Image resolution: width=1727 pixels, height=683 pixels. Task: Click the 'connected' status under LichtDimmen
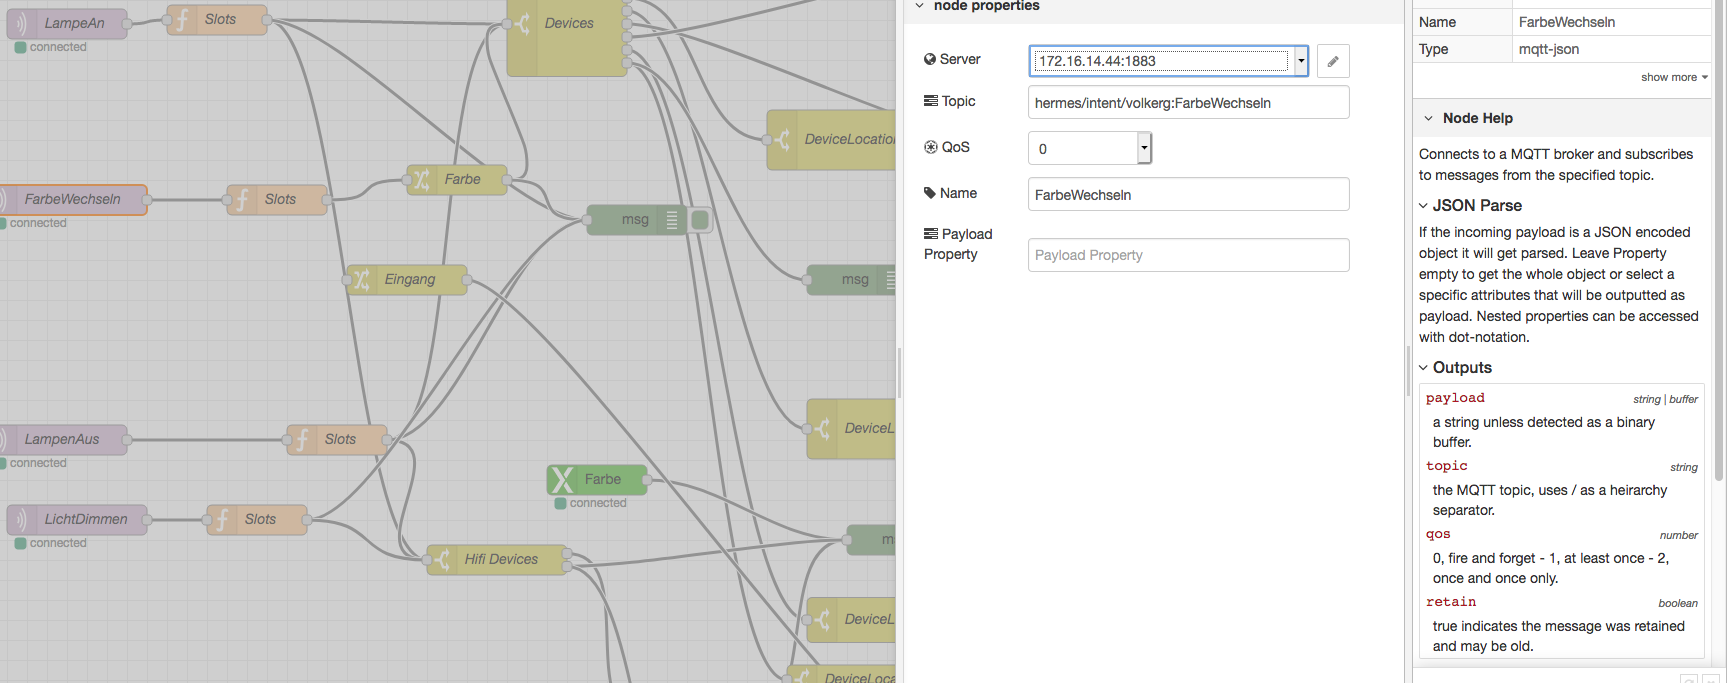coord(58,543)
